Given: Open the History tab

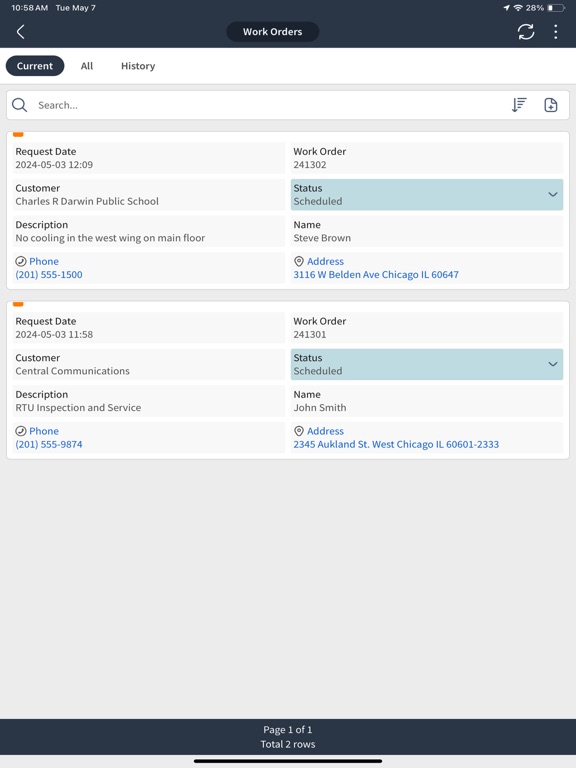Looking at the screenshot, I should [x=138, y=66].
